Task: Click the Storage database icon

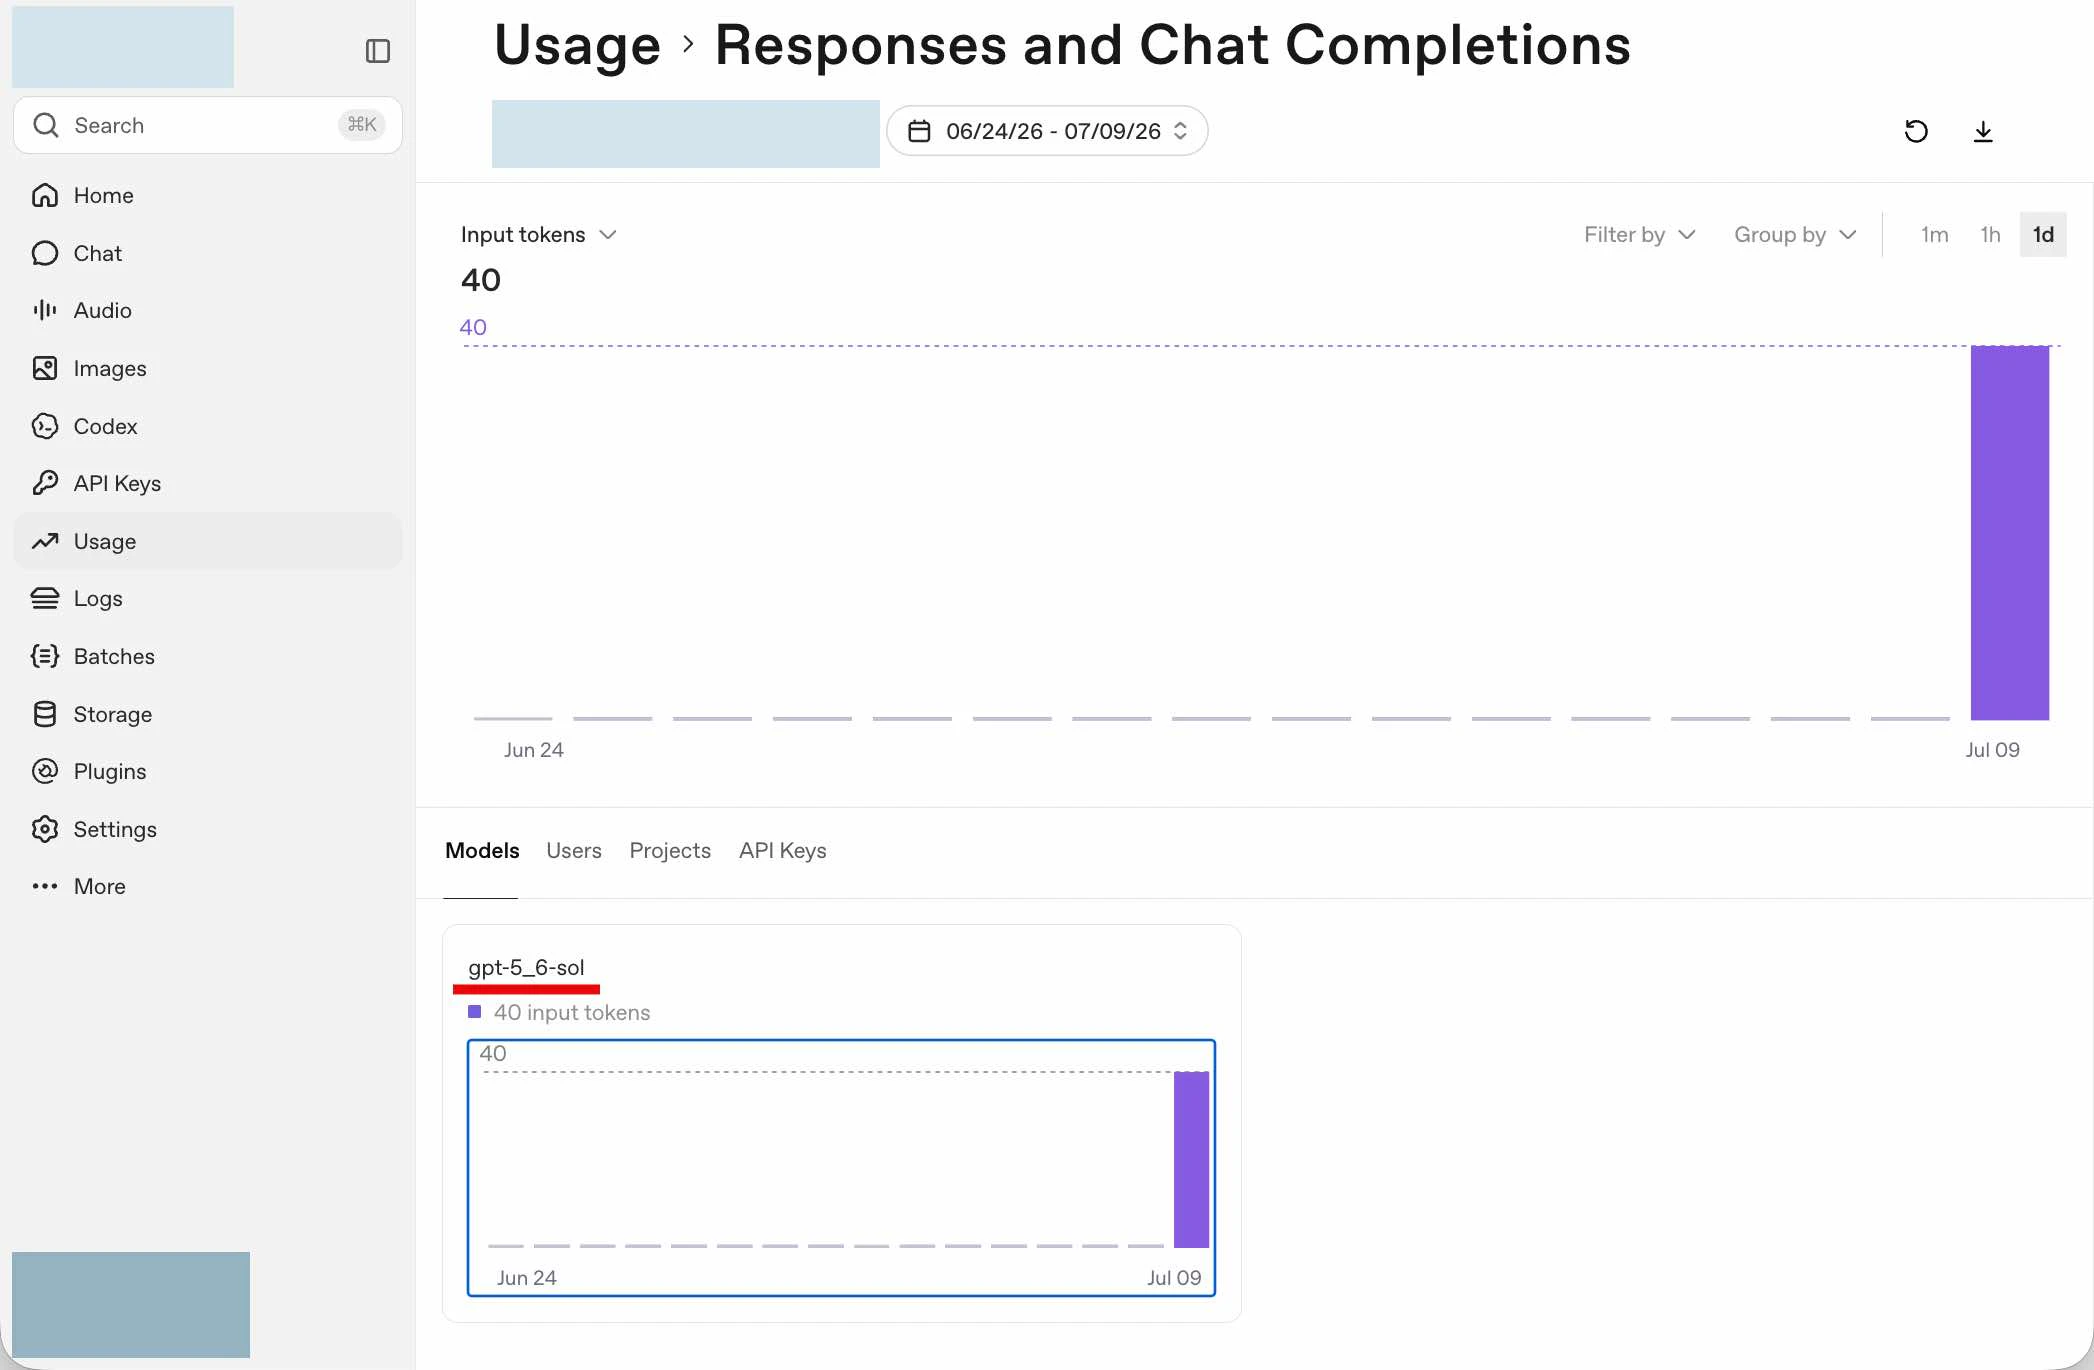Action: [x=45, y=714]
